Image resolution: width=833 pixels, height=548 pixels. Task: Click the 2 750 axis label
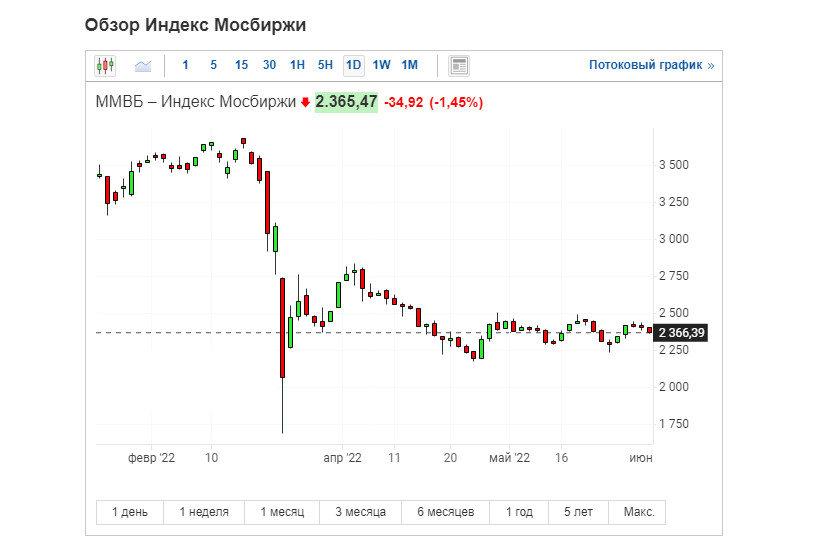674,276
